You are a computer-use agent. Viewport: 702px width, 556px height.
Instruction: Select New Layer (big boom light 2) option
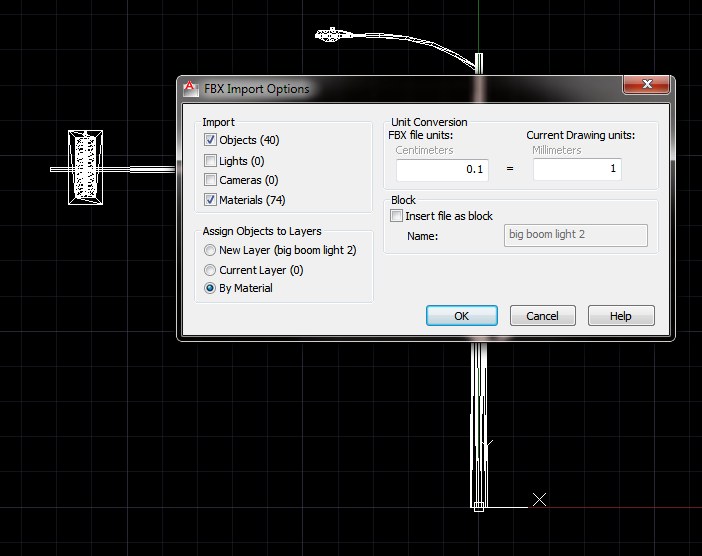coord(210,250)
